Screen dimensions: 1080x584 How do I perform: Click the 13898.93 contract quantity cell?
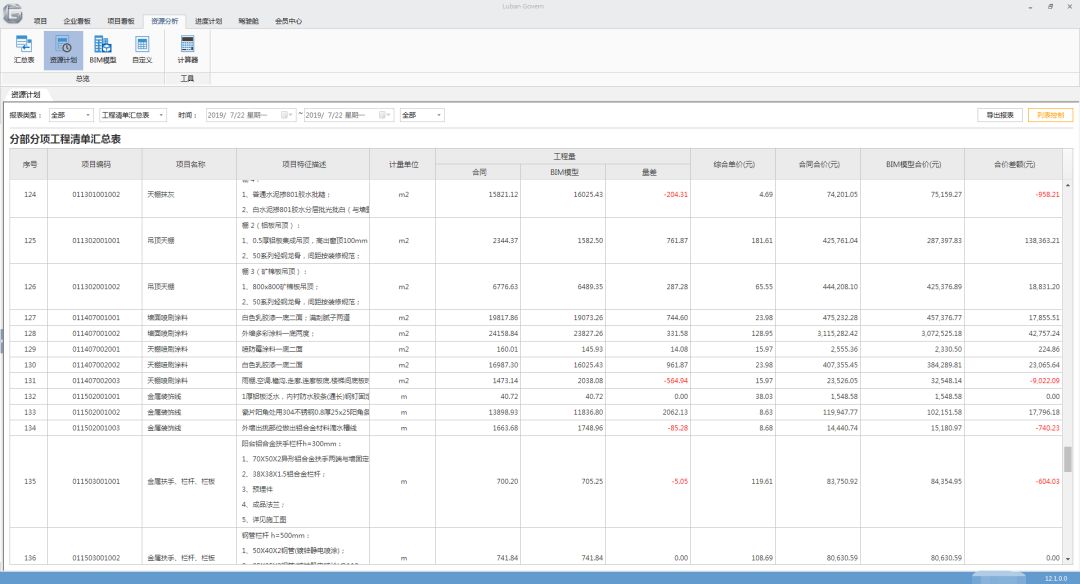479,413
